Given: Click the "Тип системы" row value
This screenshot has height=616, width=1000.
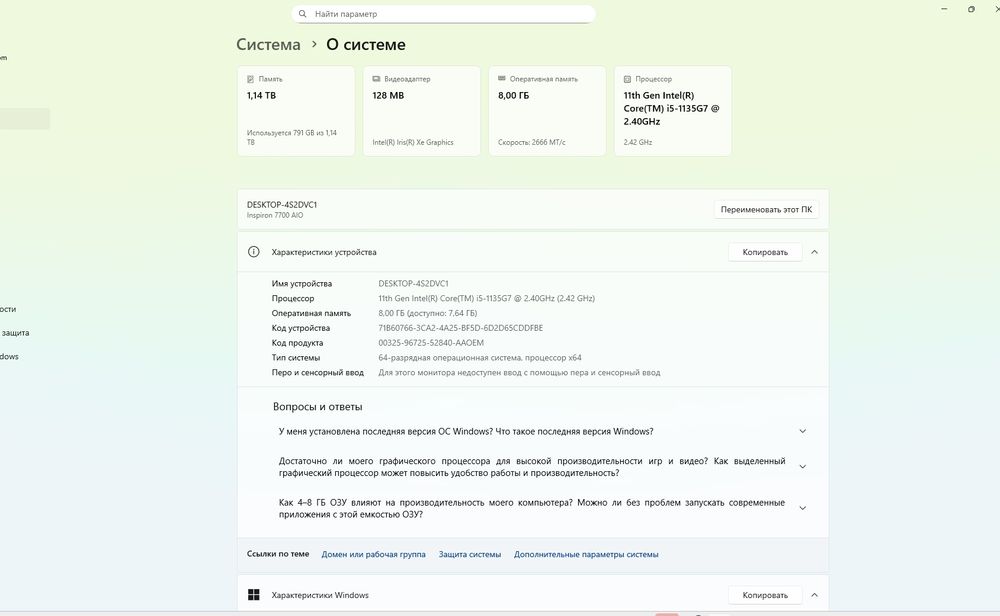Looking at the screenshot, I should pos(480,358).
